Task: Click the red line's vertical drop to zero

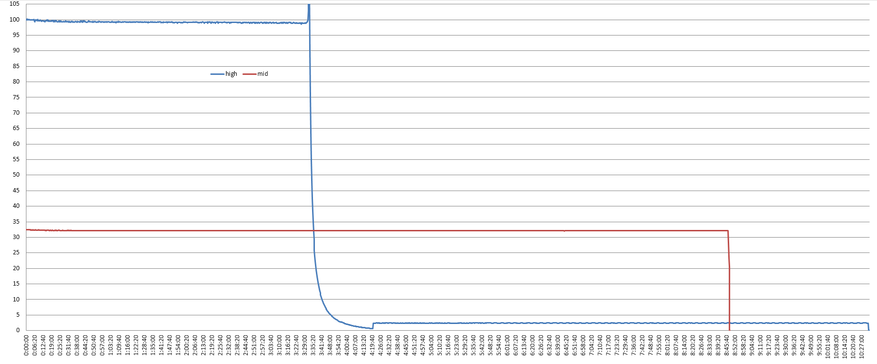Action: tap(729, 280)
